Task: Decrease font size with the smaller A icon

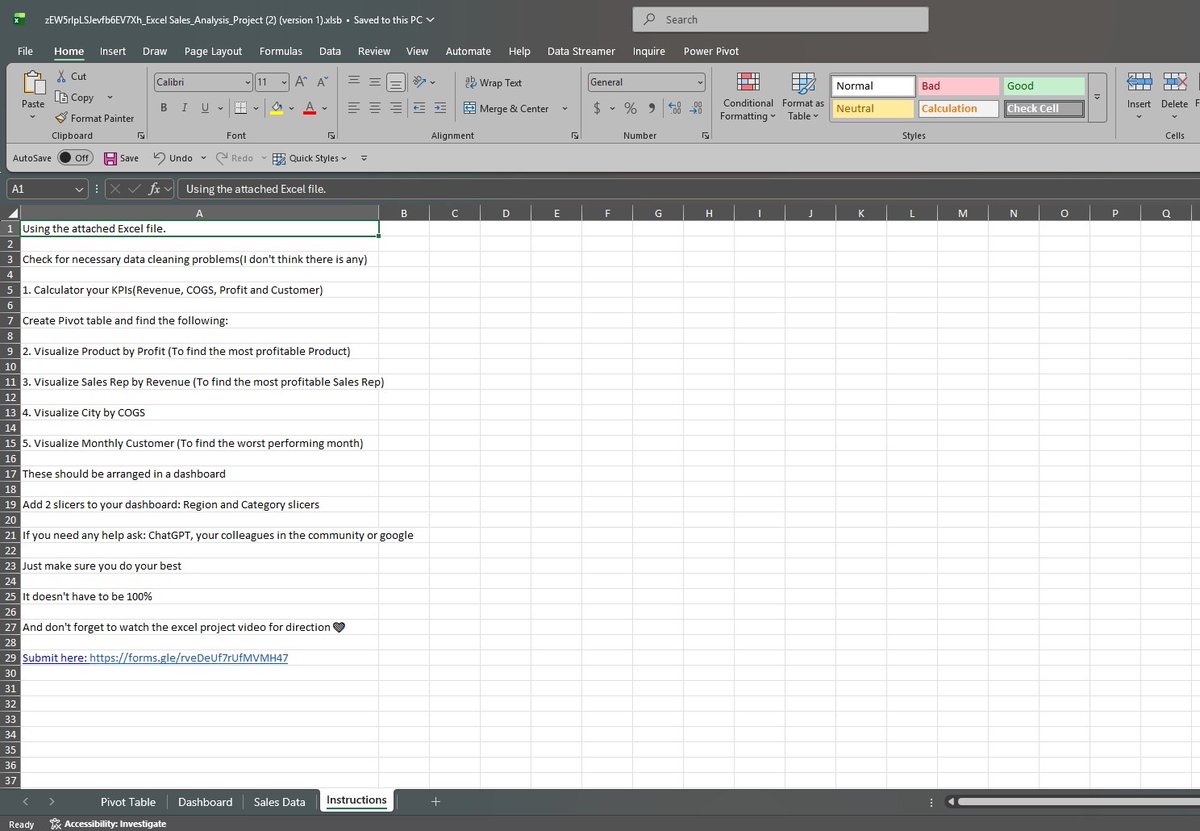Action: [324, 82]
